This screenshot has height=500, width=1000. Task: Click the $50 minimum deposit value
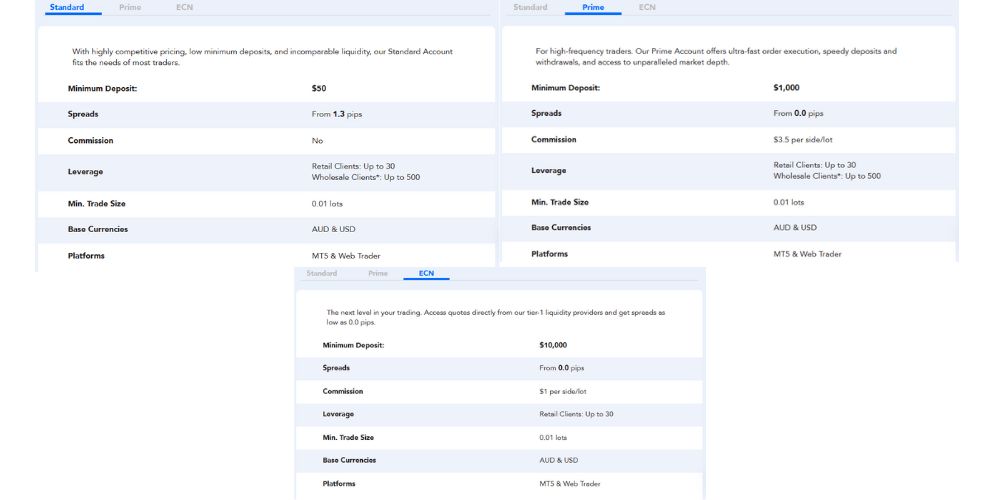[x=319, y=88]
